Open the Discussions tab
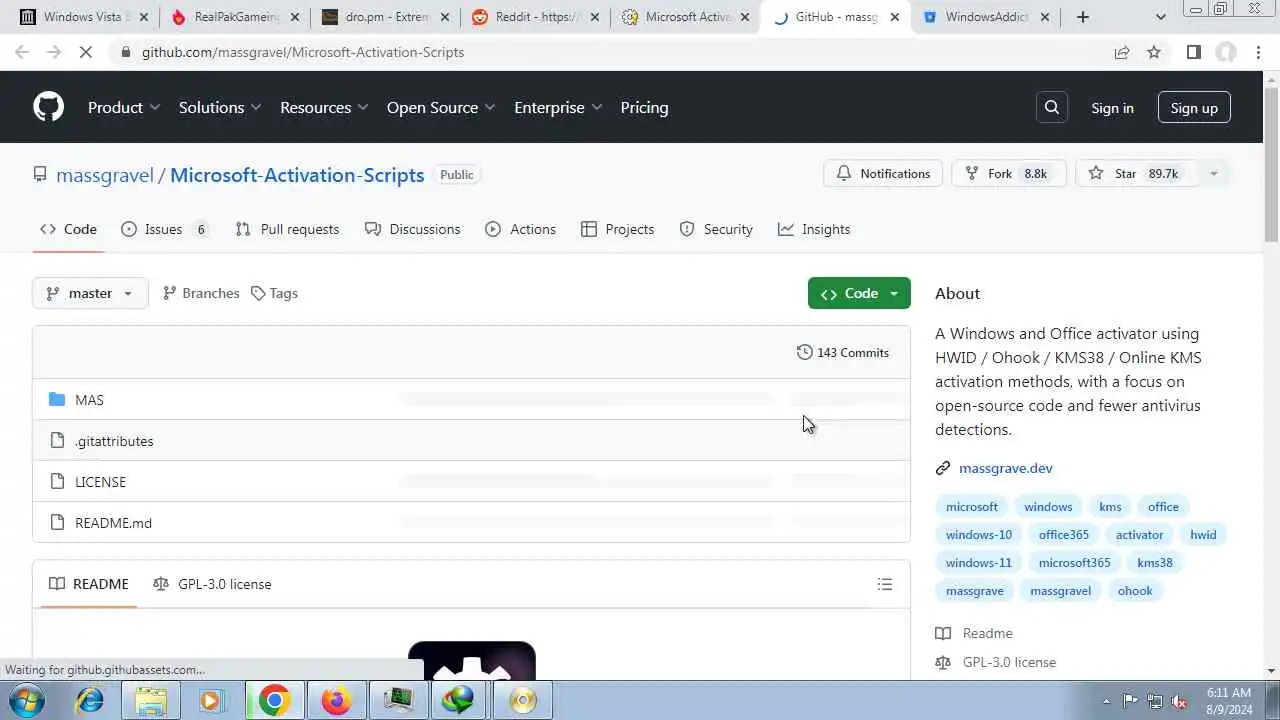 pos(413,229)
